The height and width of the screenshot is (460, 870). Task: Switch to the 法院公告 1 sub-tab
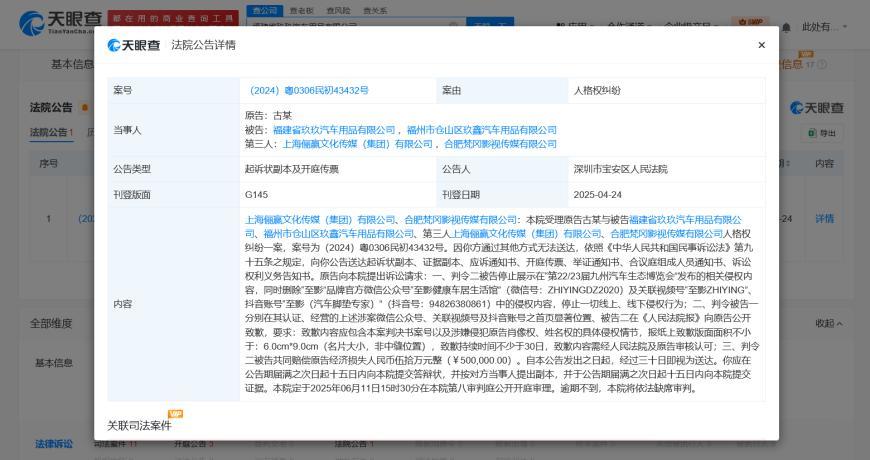pyautogui.click(x=52, y=133)
